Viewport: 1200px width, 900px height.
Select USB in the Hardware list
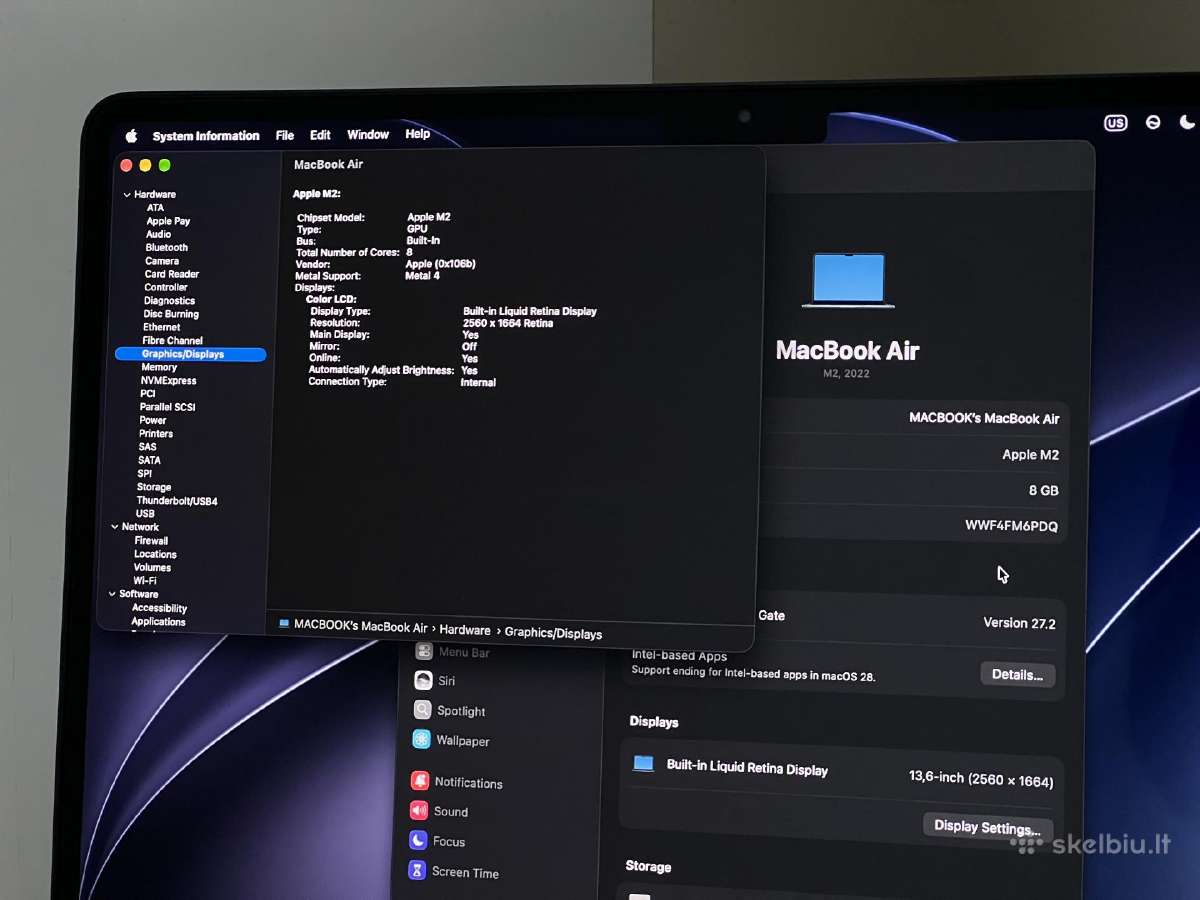pos(145,514)
